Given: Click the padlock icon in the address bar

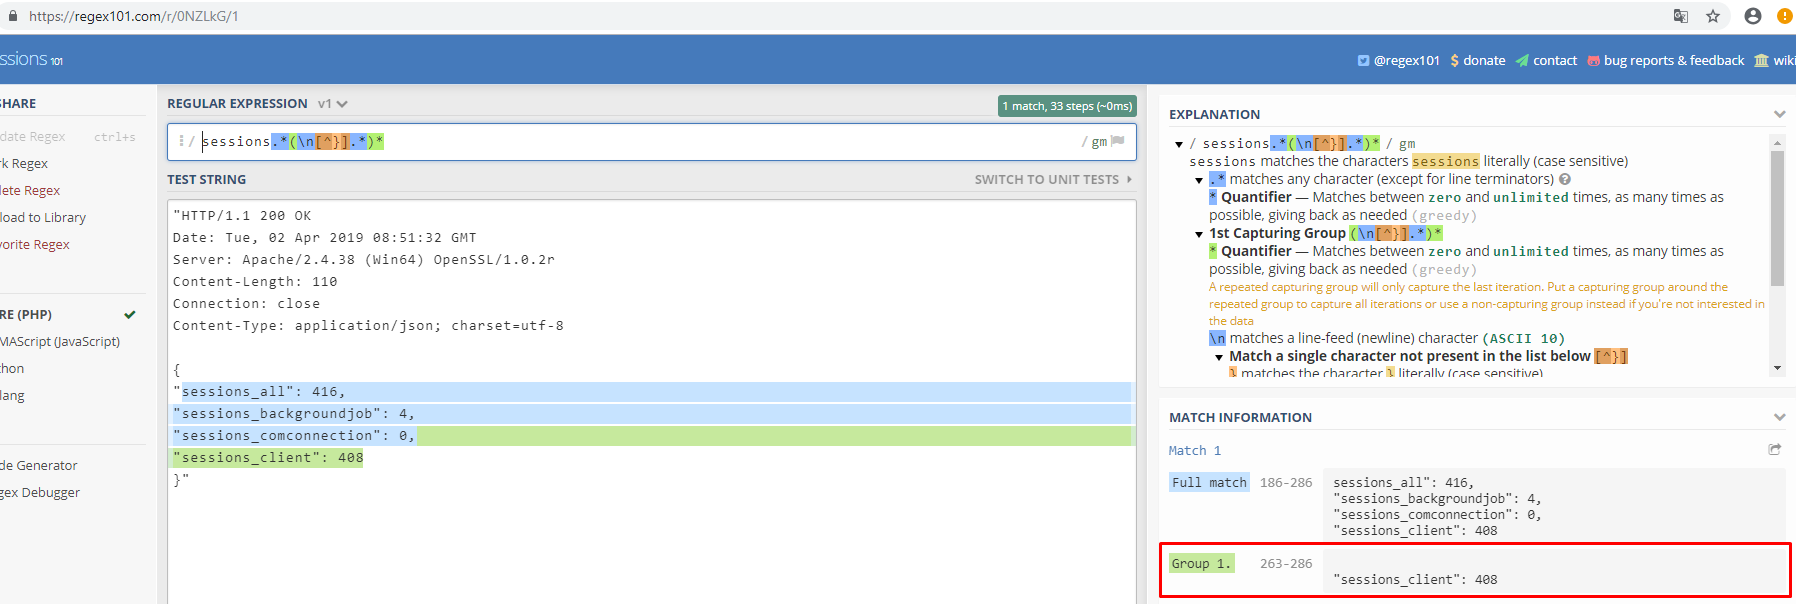Looking at the screenshot, I should [13, 16].
